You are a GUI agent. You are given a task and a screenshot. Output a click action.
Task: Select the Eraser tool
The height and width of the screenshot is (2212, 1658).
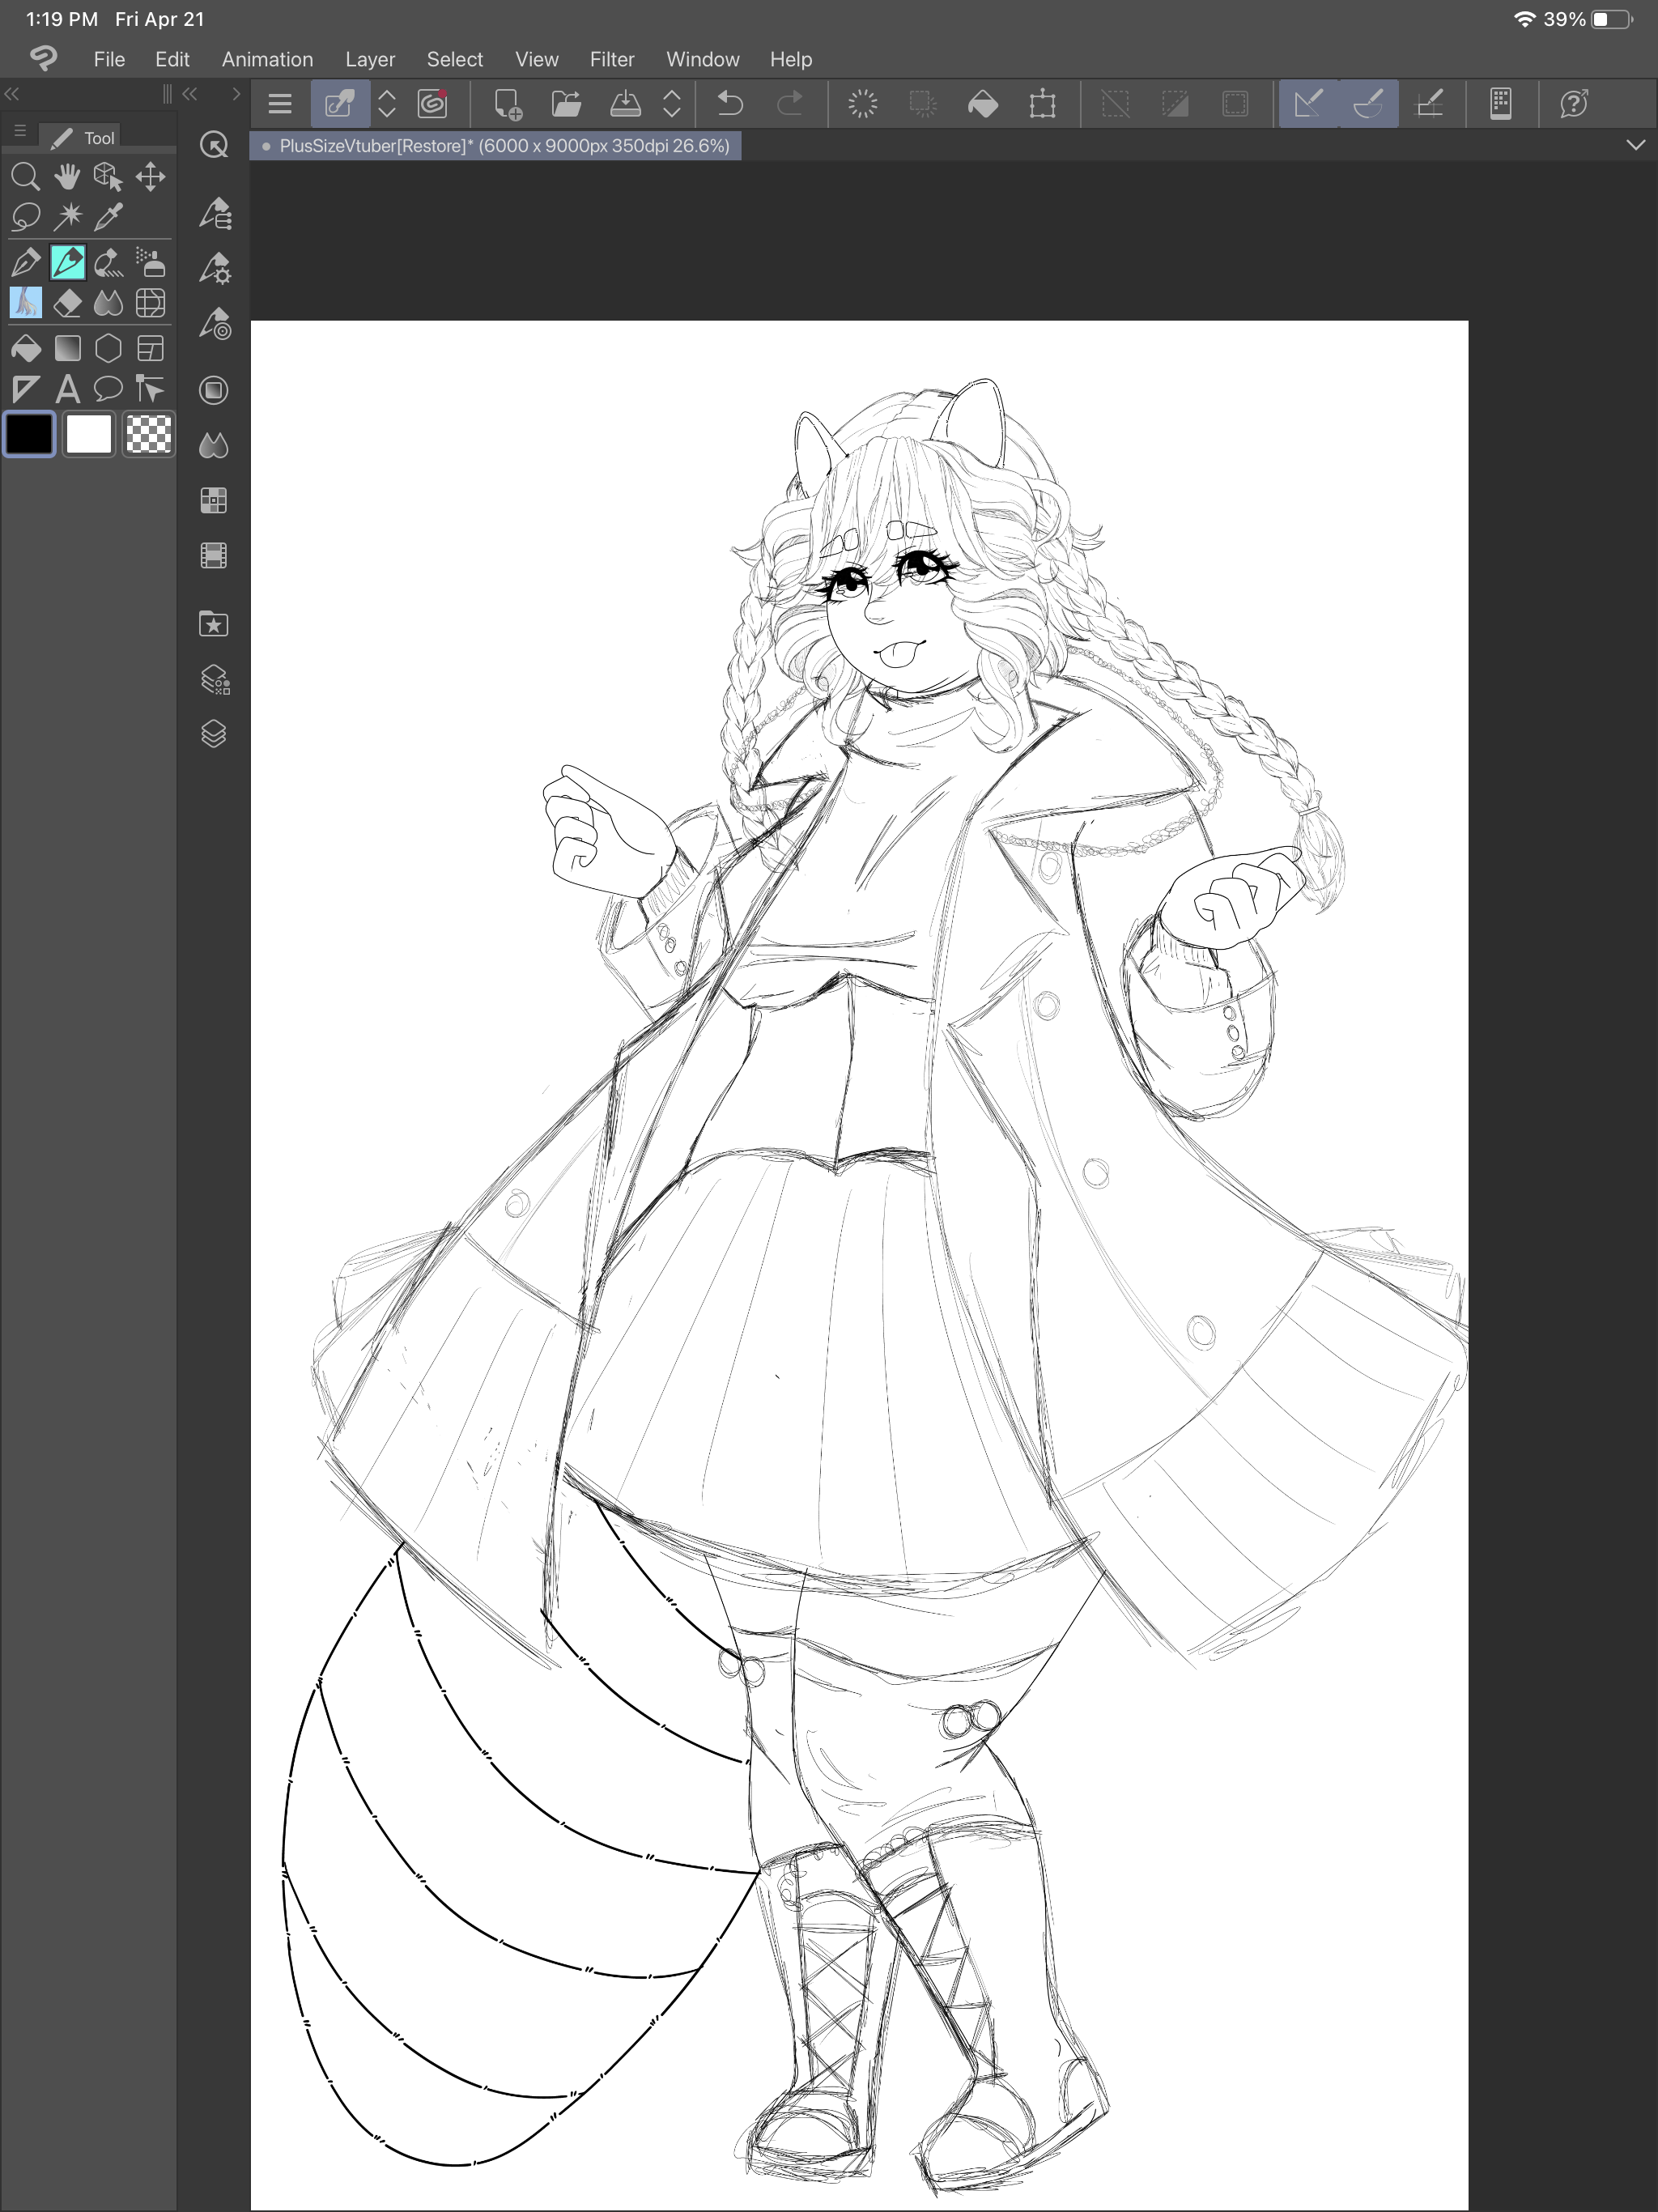[67, 303]
